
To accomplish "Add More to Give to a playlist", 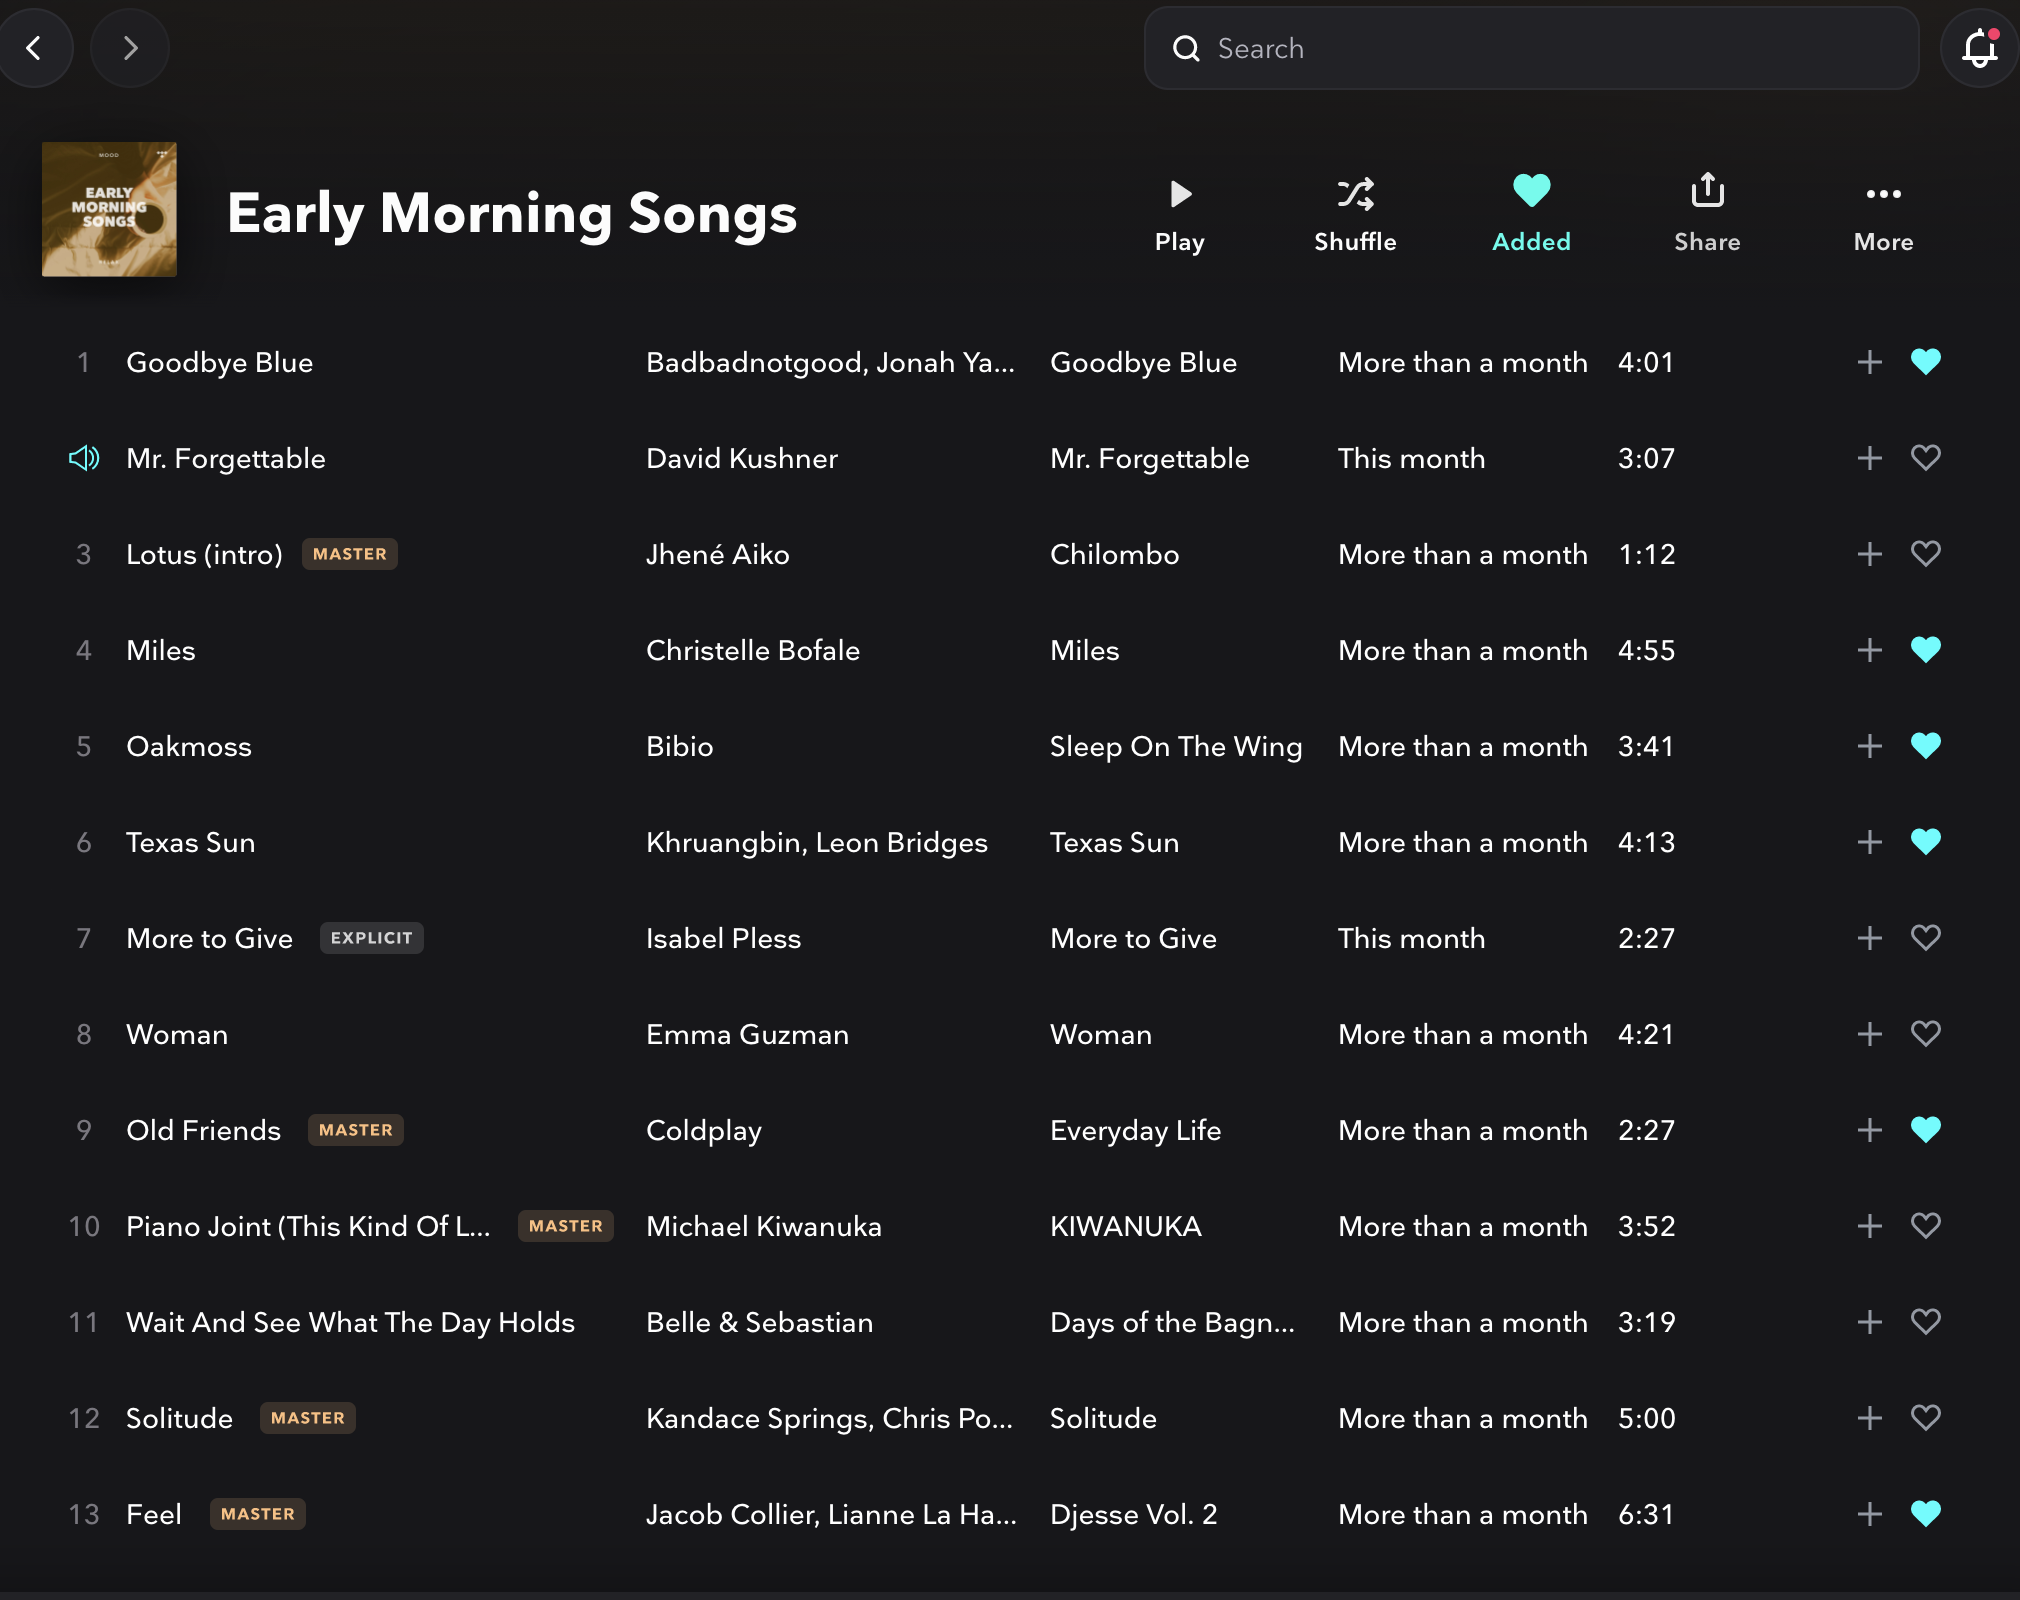I will pyautogui.click(x=1869, y=938).
